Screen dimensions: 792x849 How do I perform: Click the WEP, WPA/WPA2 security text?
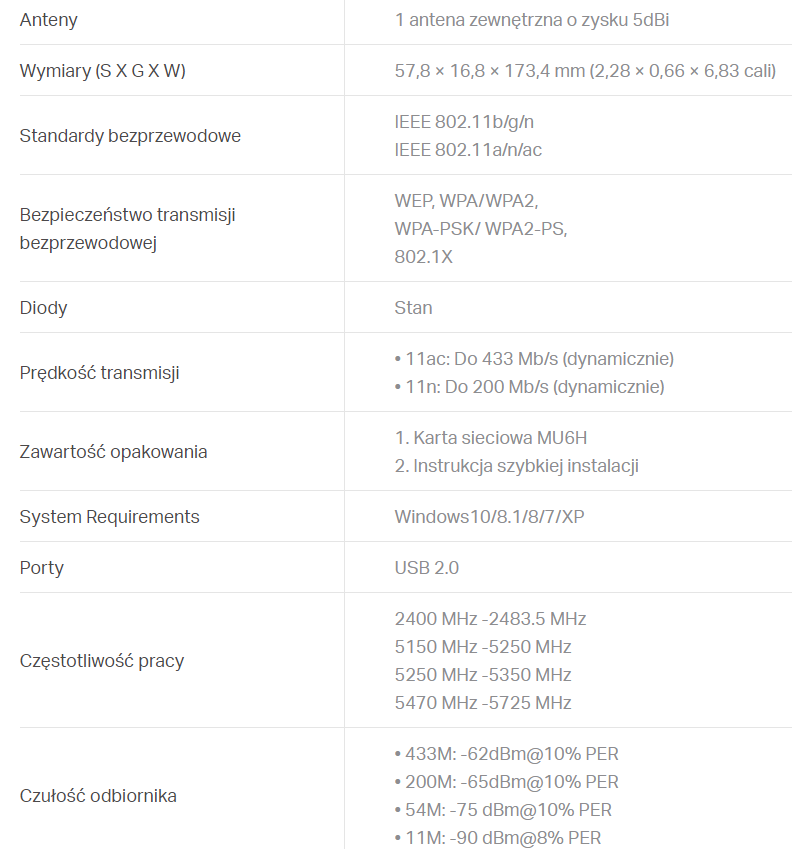(466, 201)
